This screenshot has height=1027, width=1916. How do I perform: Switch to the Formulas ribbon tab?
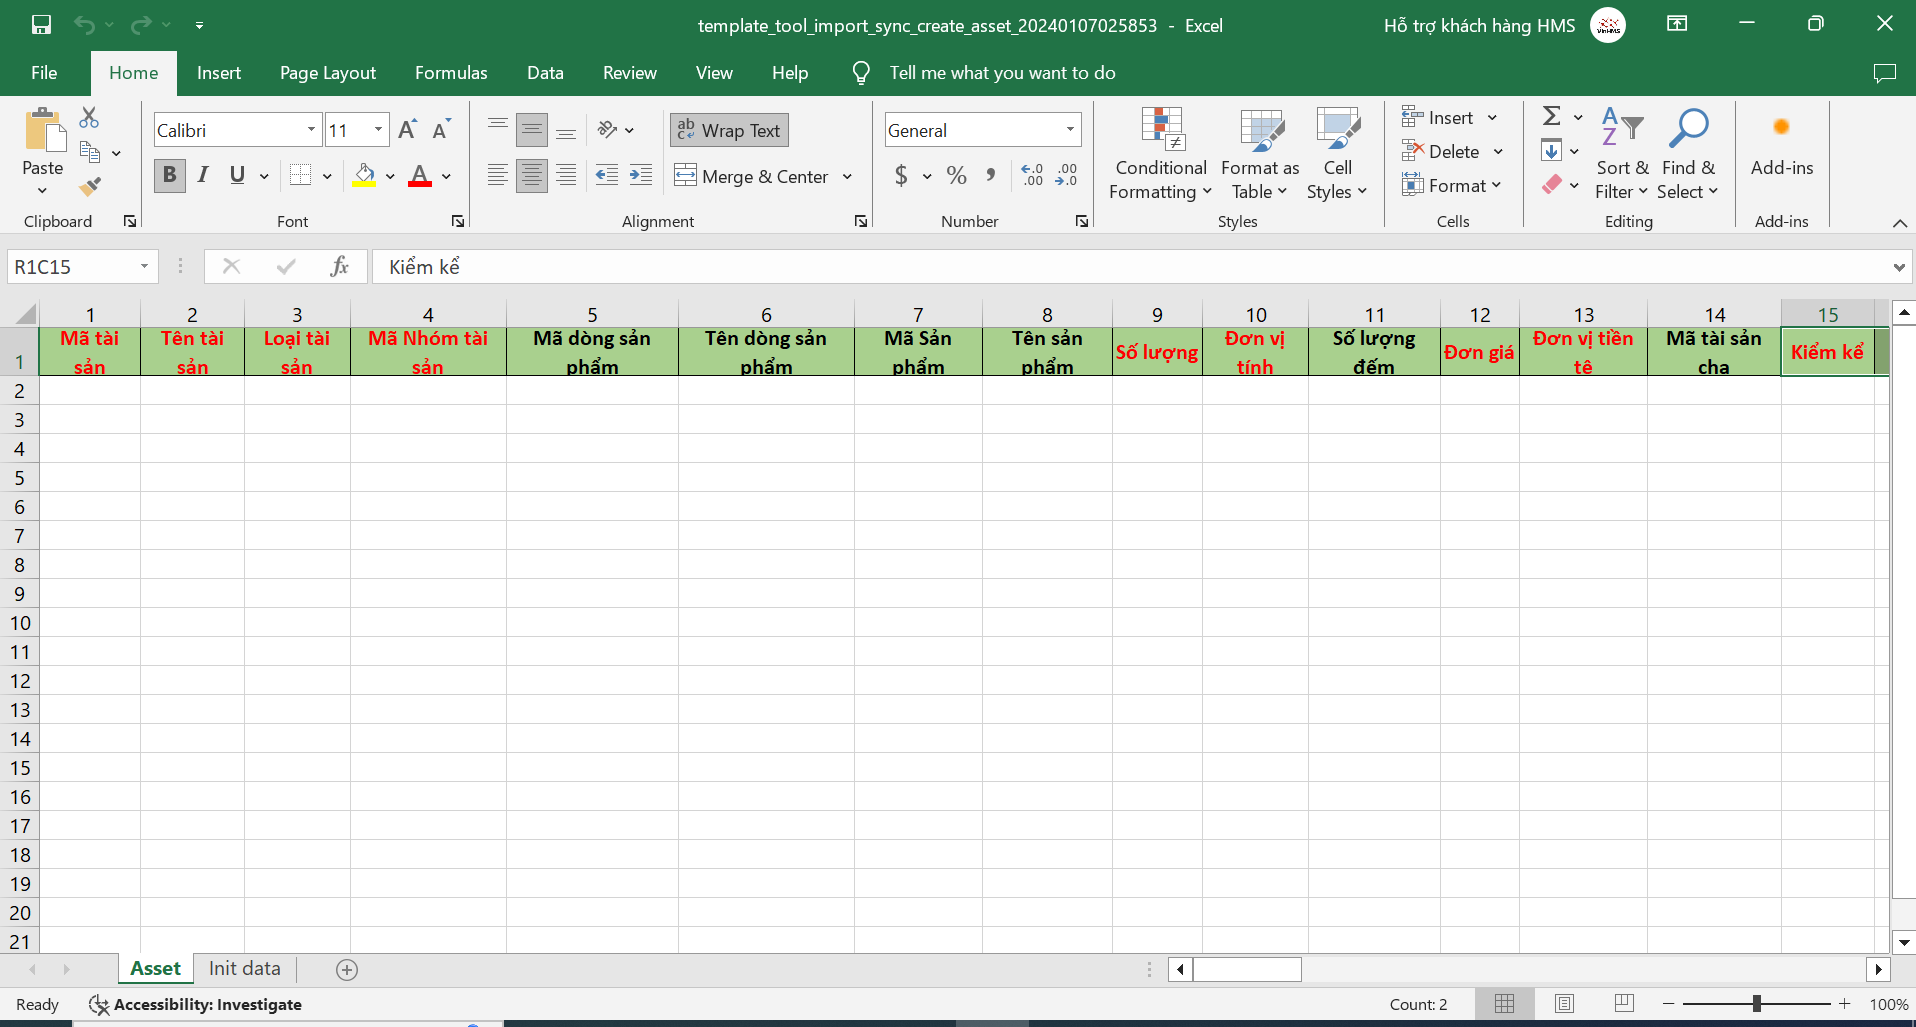(x=451, y=73)
